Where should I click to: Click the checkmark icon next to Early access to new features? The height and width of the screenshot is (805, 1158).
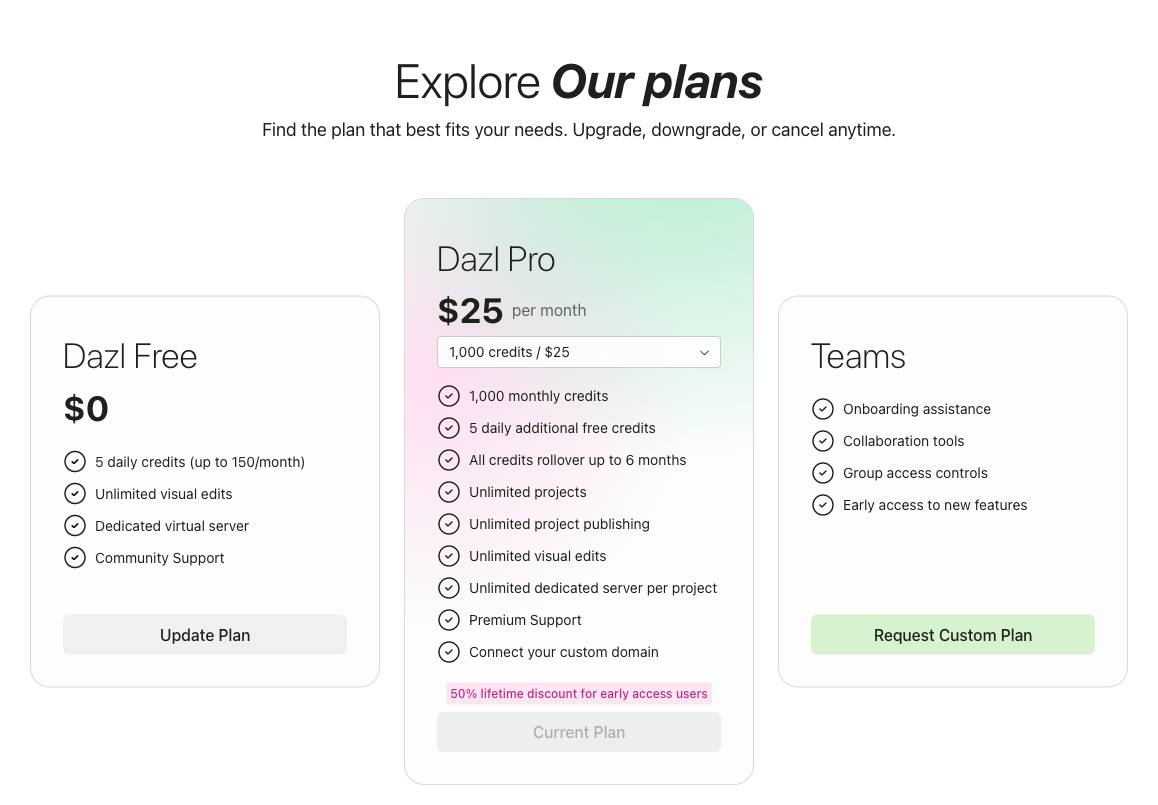[x=823, y=505]
